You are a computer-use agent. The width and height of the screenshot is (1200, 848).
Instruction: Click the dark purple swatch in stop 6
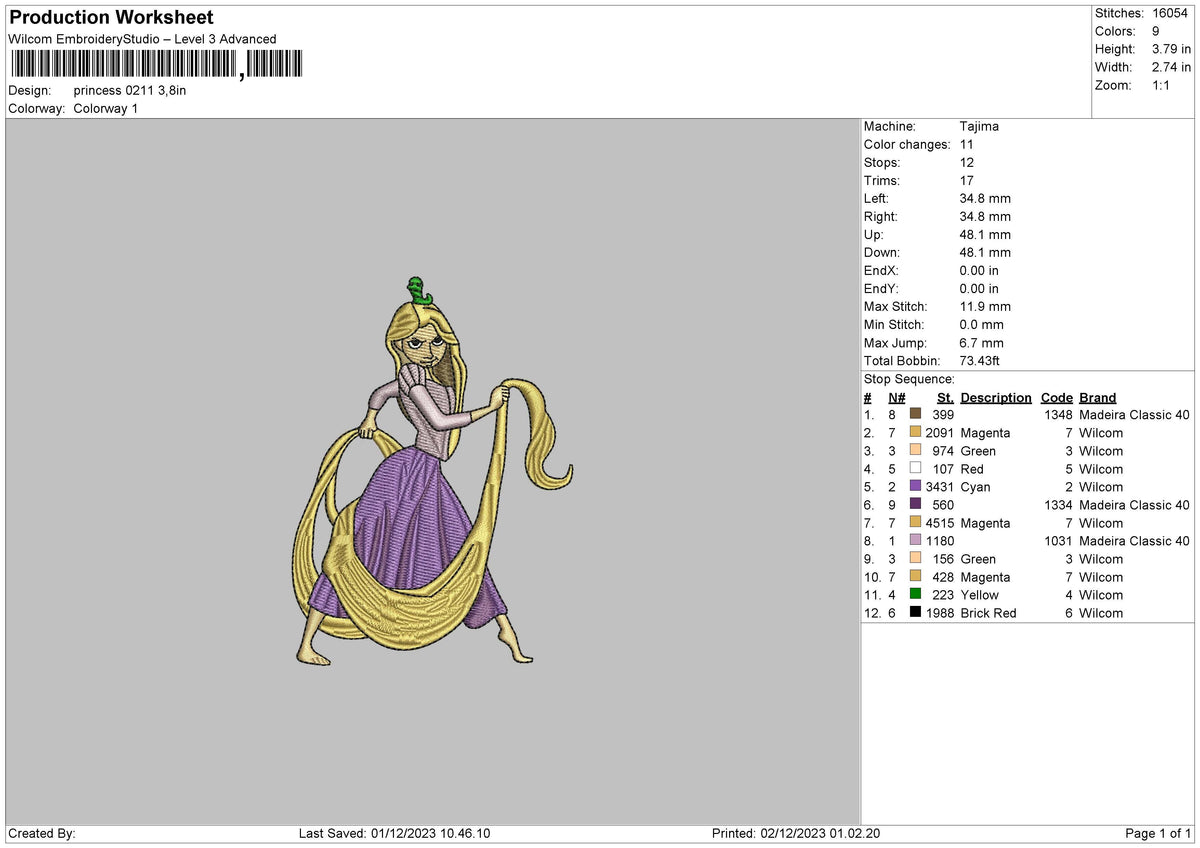(x=915, y=505)
